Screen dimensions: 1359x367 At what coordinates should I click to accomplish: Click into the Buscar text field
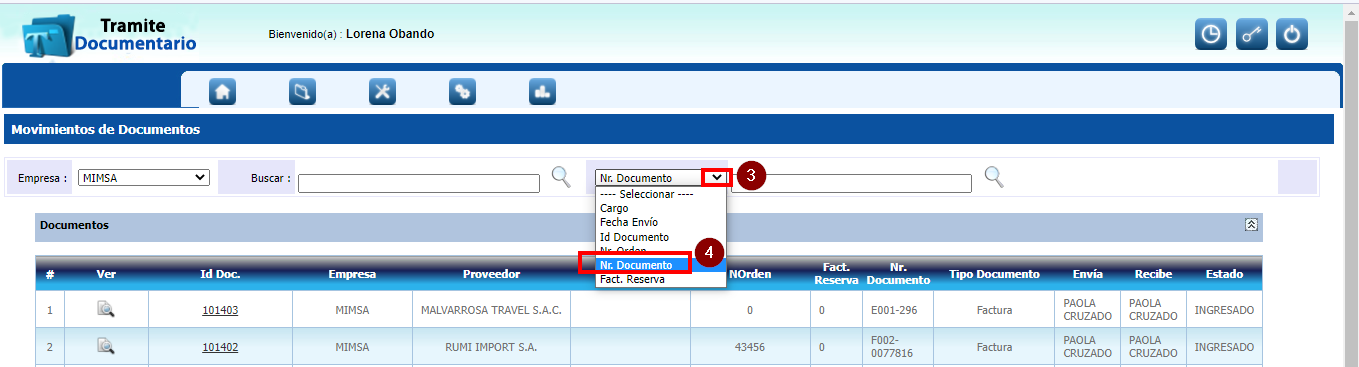click(x=419, y=183)
